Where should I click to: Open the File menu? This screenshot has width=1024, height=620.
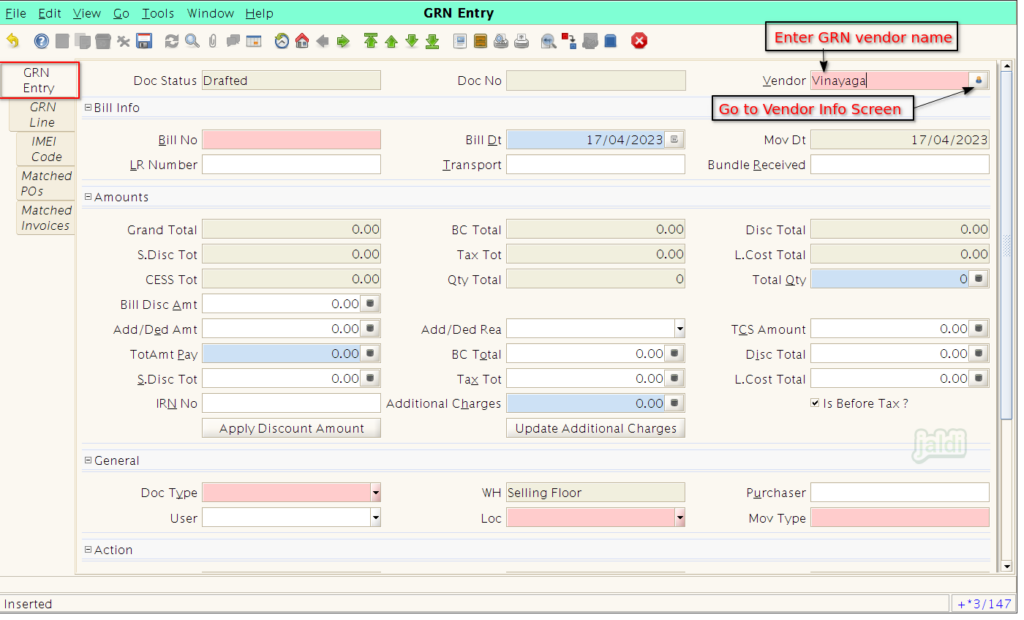(16, 13)
